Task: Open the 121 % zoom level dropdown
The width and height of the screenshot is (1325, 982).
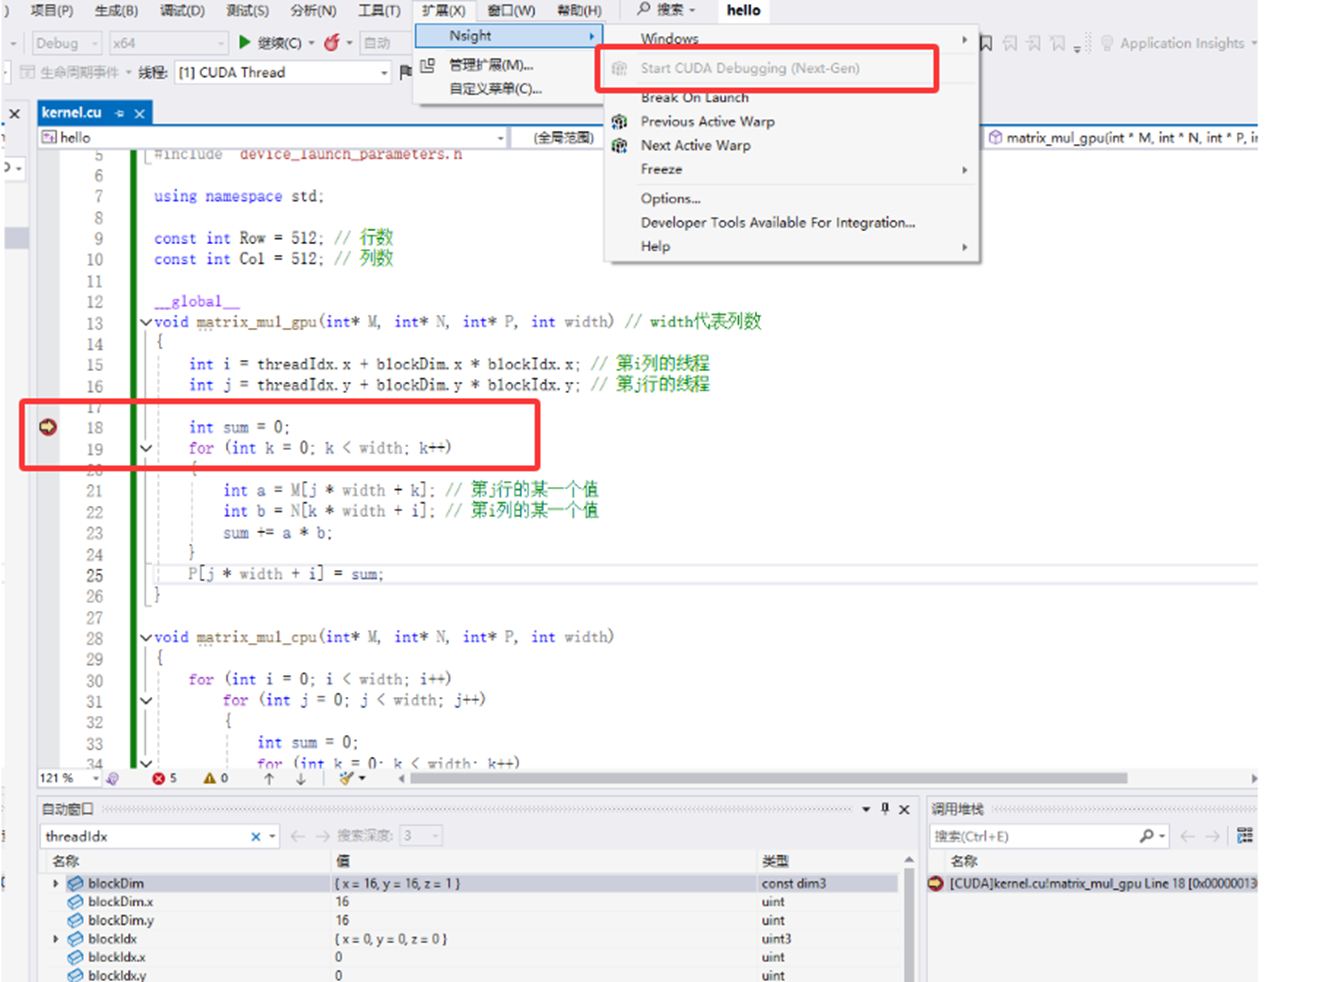Action: click(x=95, y=778)
